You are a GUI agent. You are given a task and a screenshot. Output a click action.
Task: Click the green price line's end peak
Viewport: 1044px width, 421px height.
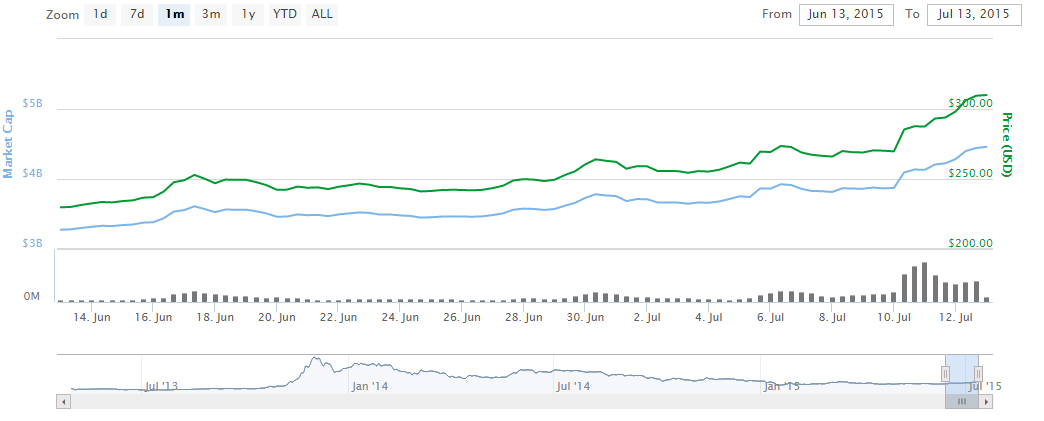pos(985,95)
